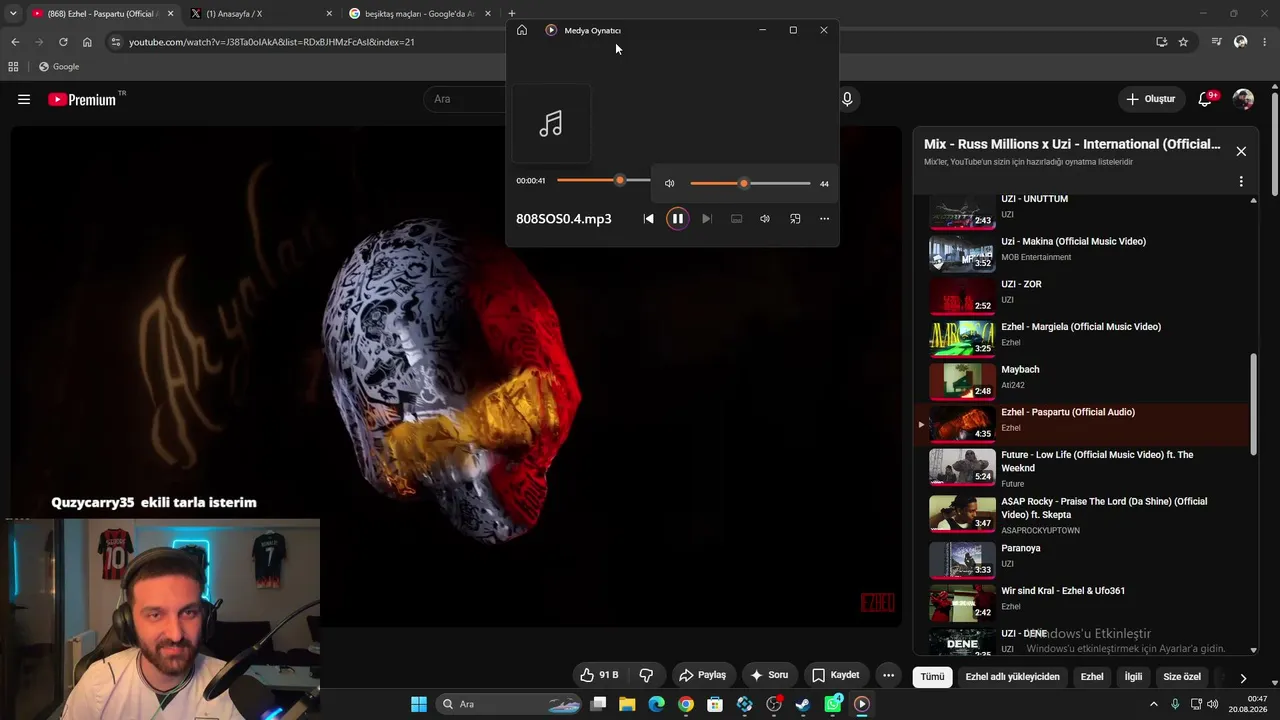Image resolution: width=1280 pixels, height=720 pixels.
Task: Click the Media Player seek bar
Action: pyautogui.click(x=603, y=180)
